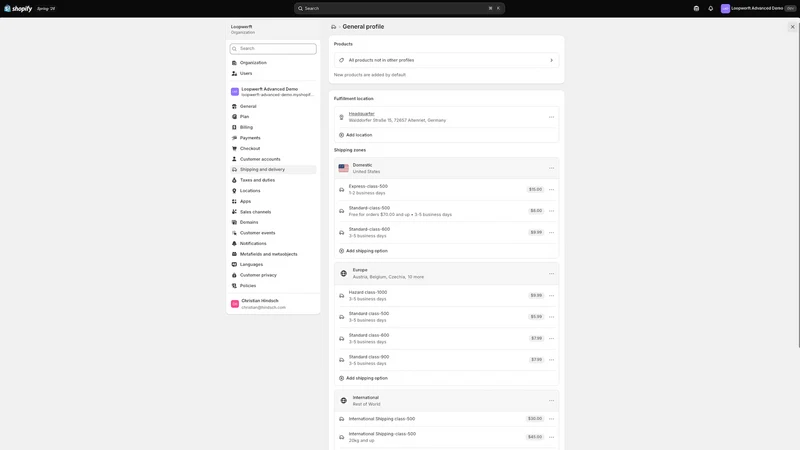The image size is (800, 450).
Task: Focus the settings sidebar Search field
Action: click(x=273, y=48)
